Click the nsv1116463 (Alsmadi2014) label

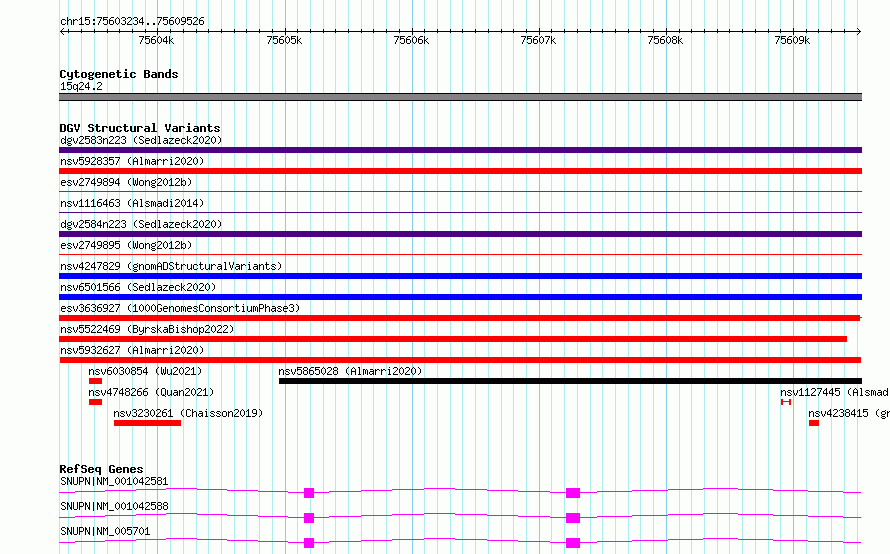click(132, 203)
